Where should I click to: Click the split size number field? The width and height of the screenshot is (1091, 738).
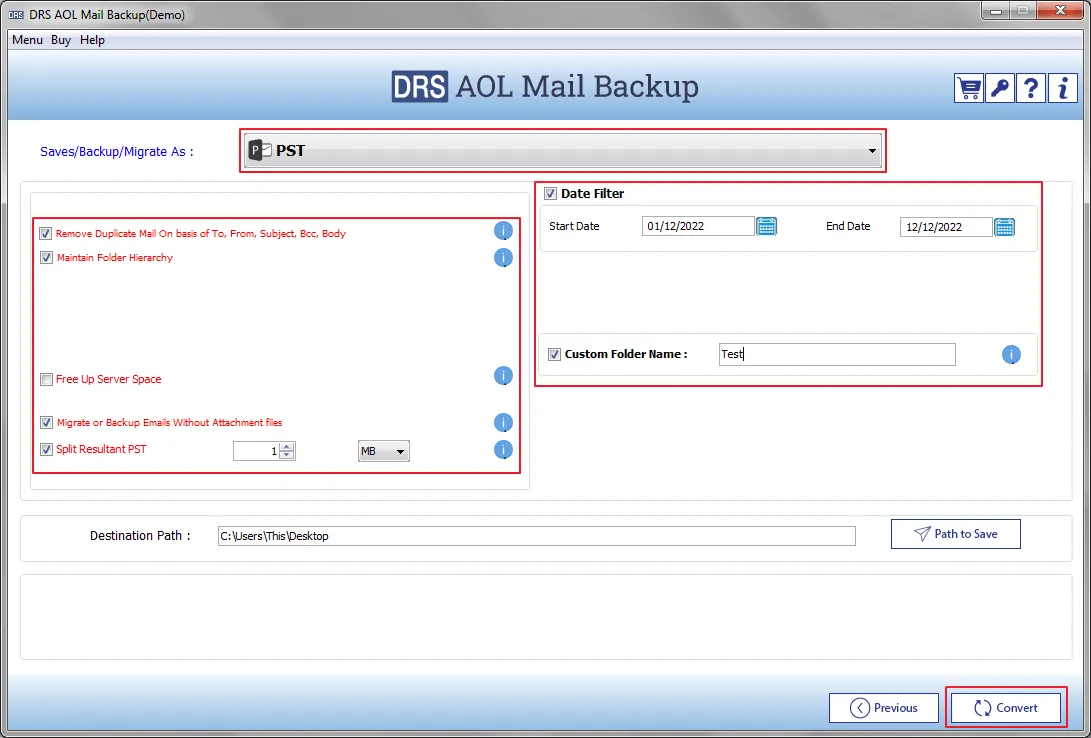click(257, 451)
